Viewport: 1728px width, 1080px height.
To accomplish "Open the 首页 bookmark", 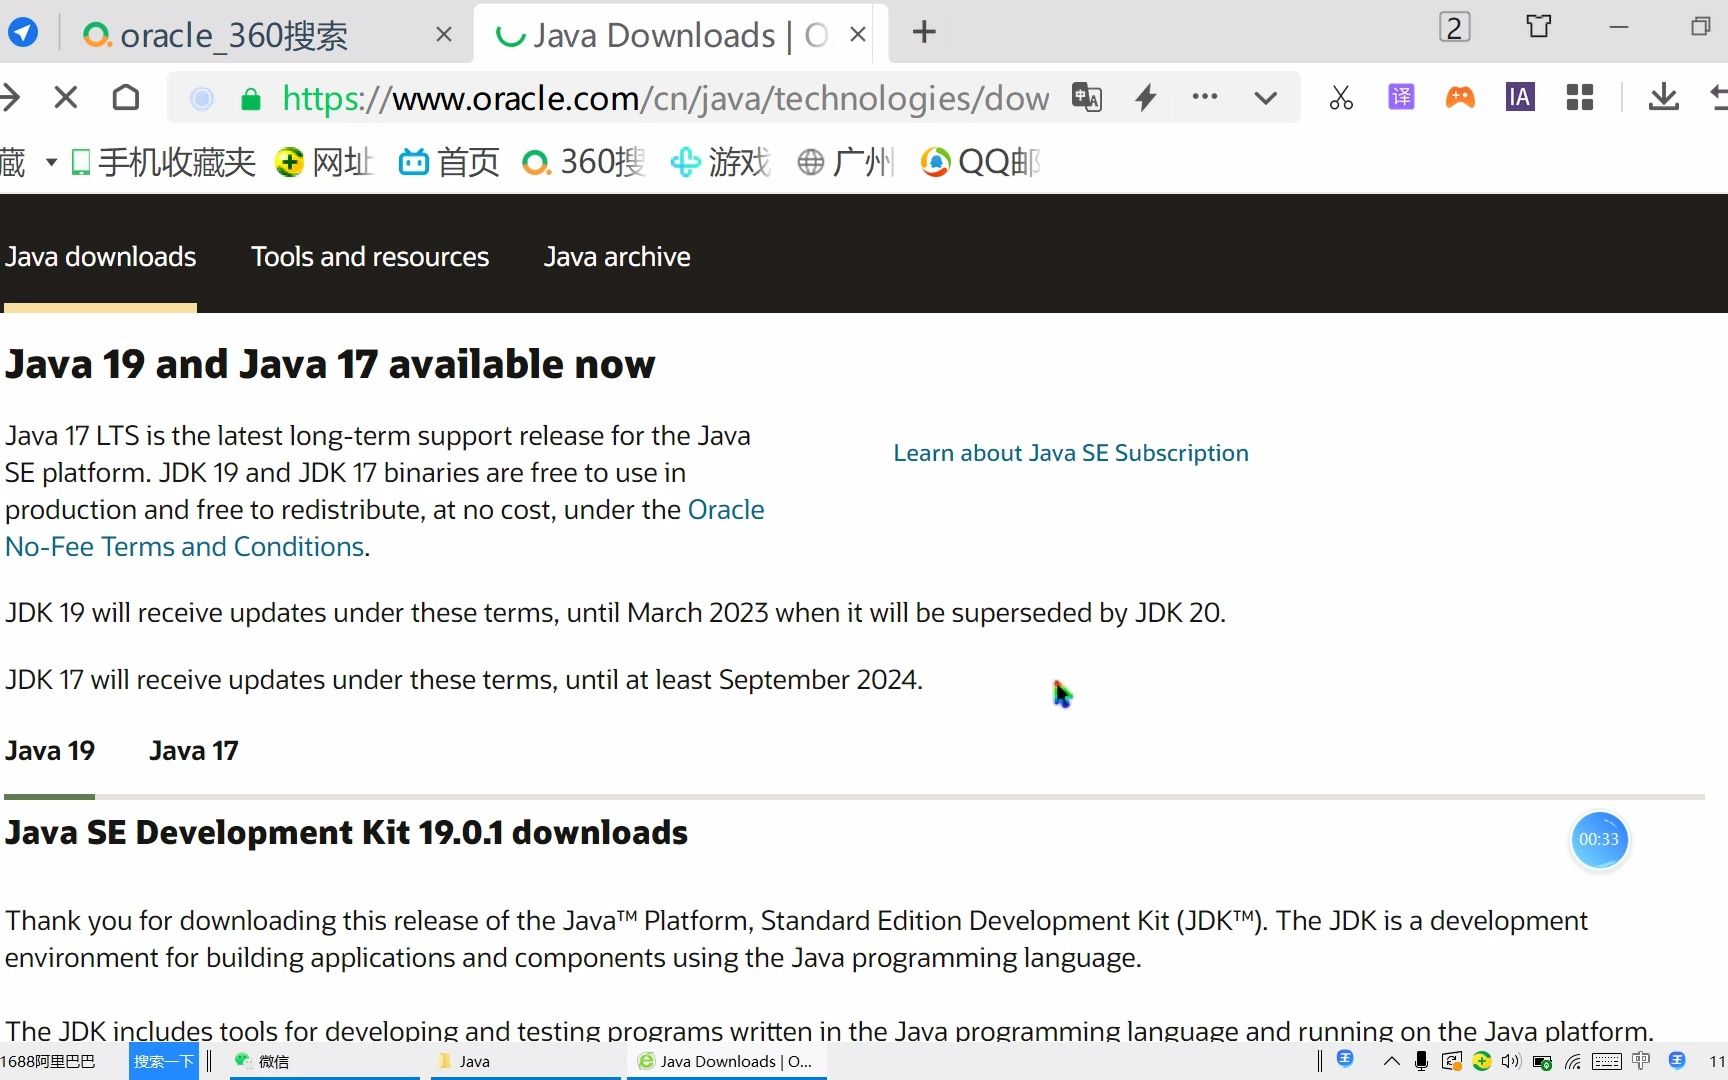I will [449, 162].
